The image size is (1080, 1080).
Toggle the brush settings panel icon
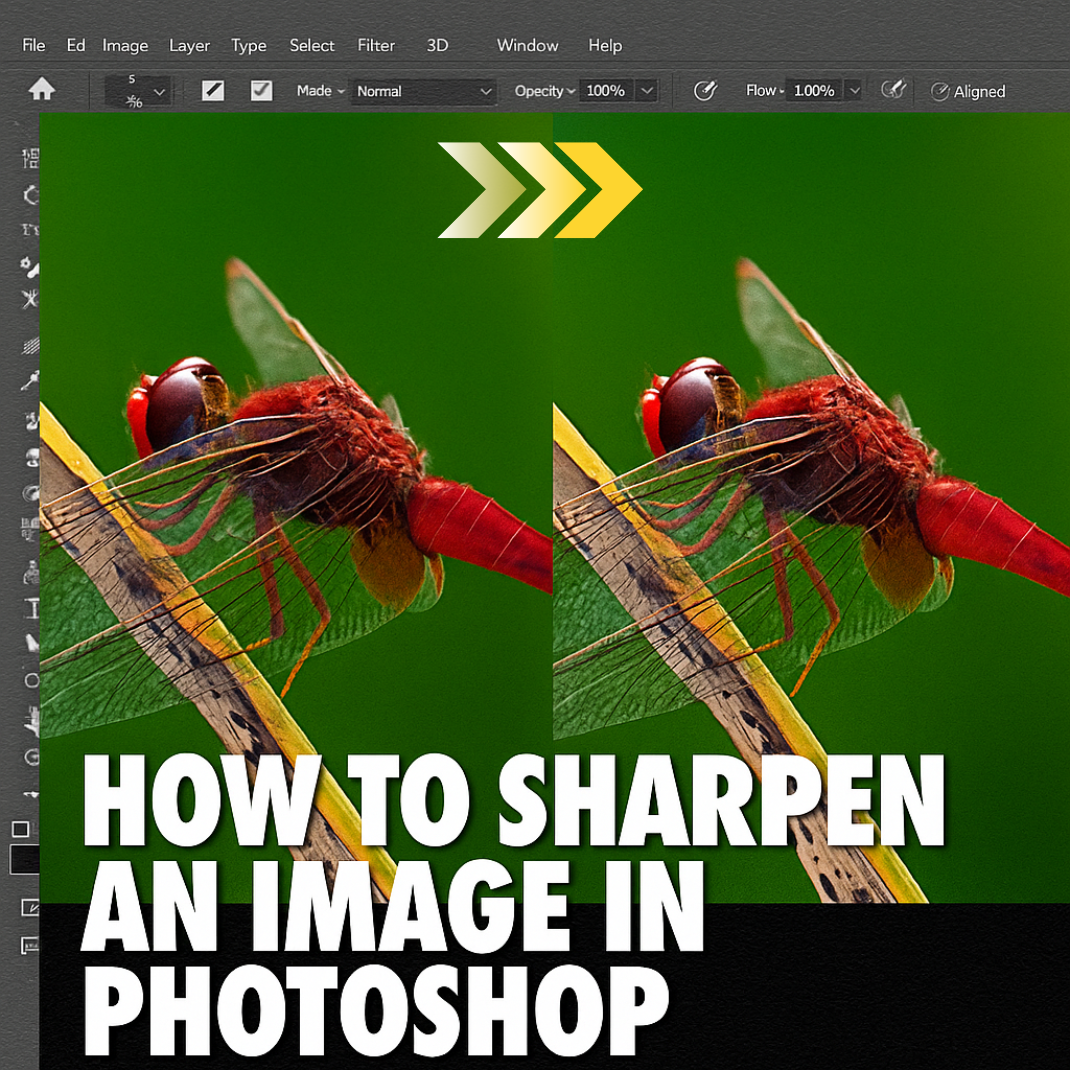pos(213,90)
